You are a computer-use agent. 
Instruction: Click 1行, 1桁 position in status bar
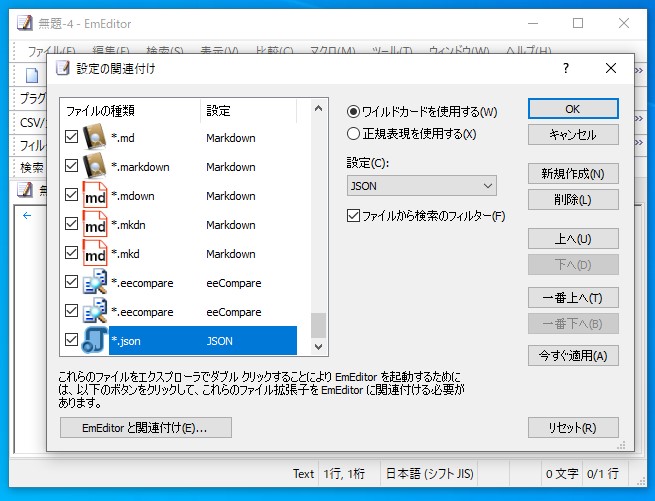[344, 473]
